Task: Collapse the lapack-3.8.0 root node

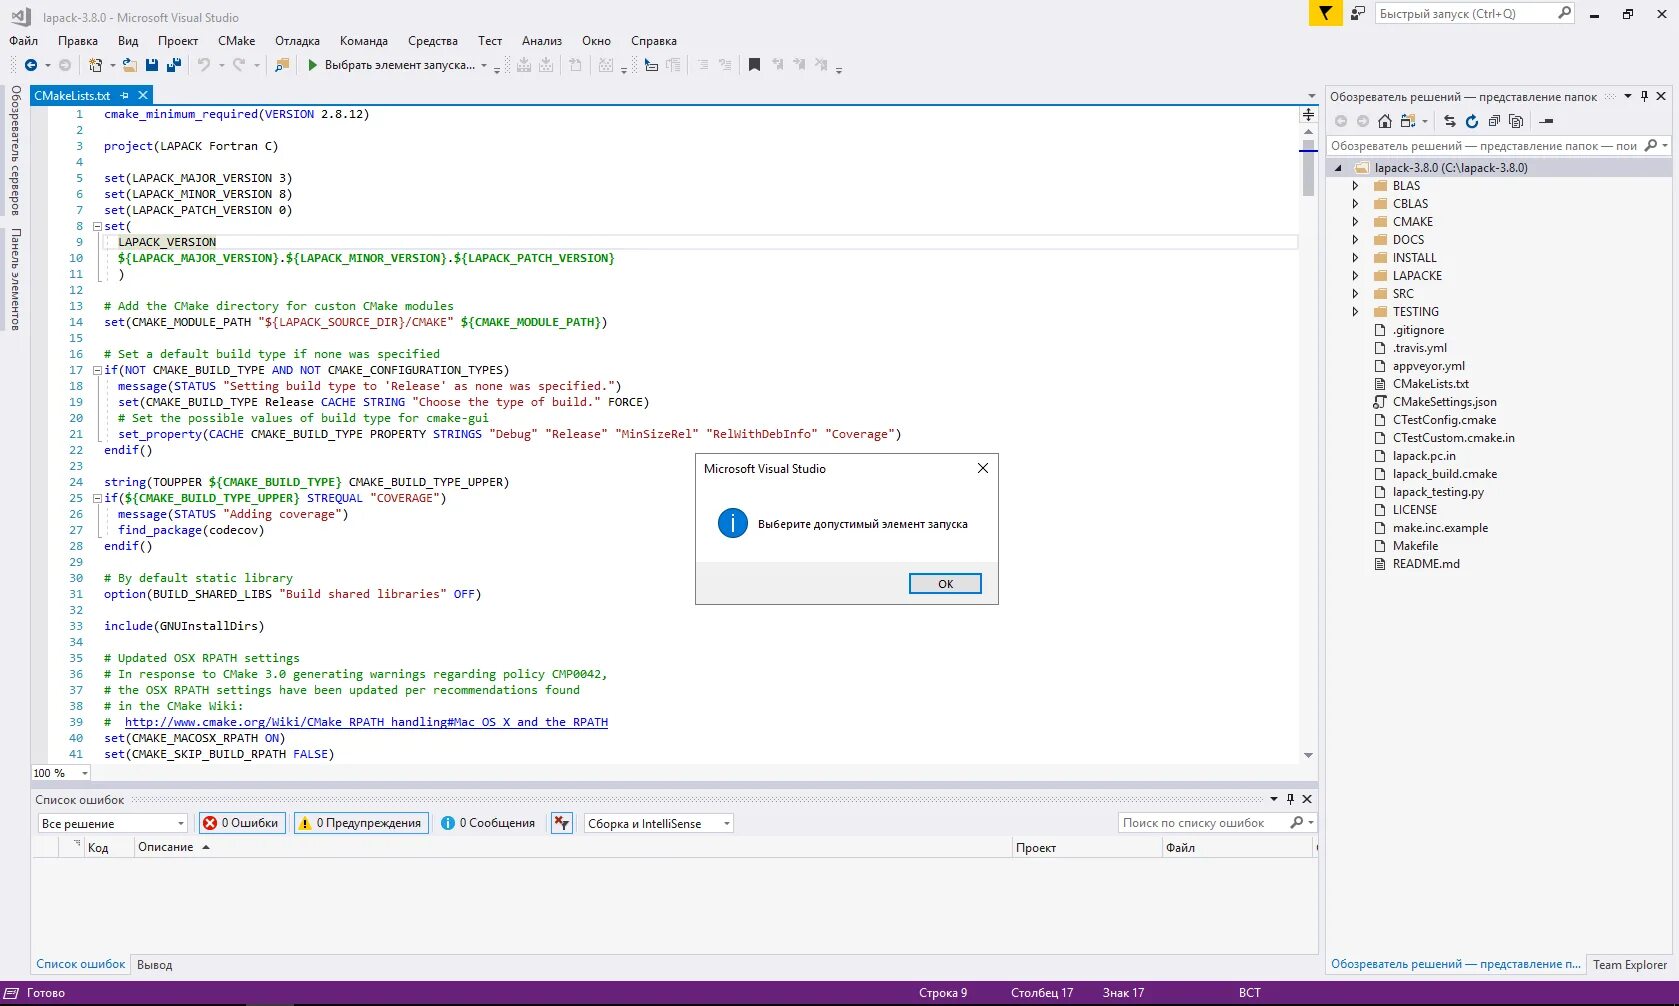Action: click(1338, 168)
